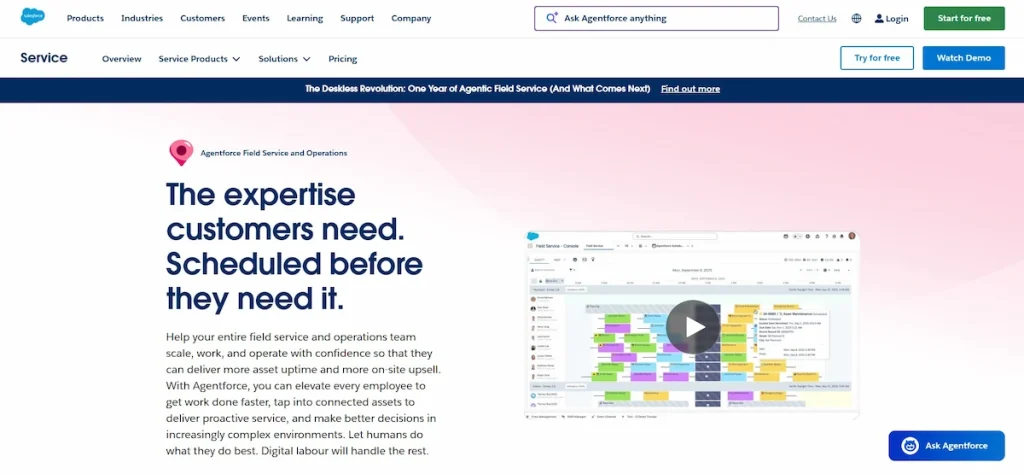Expand the Service Products dropdown
Image resolution: width=1024 pixels, height=474 pixels.
tap(199, 59)
